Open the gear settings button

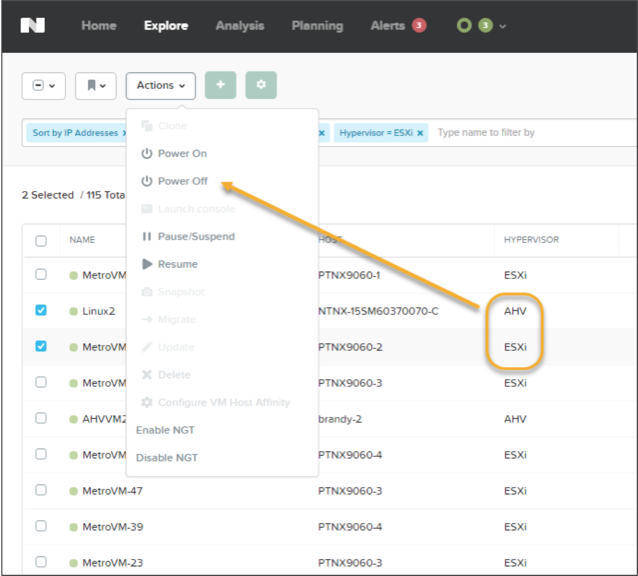point(261,85)
